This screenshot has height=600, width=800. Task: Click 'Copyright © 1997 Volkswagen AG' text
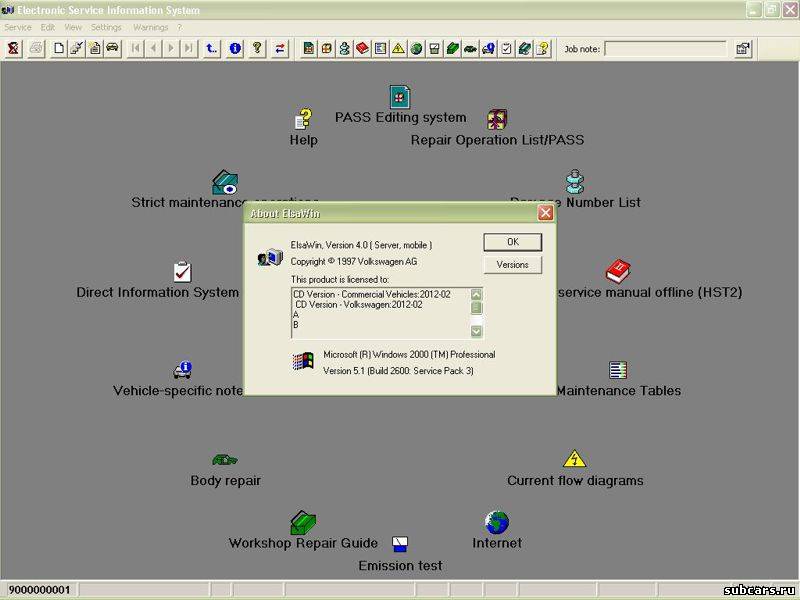[x=354, y=261]
